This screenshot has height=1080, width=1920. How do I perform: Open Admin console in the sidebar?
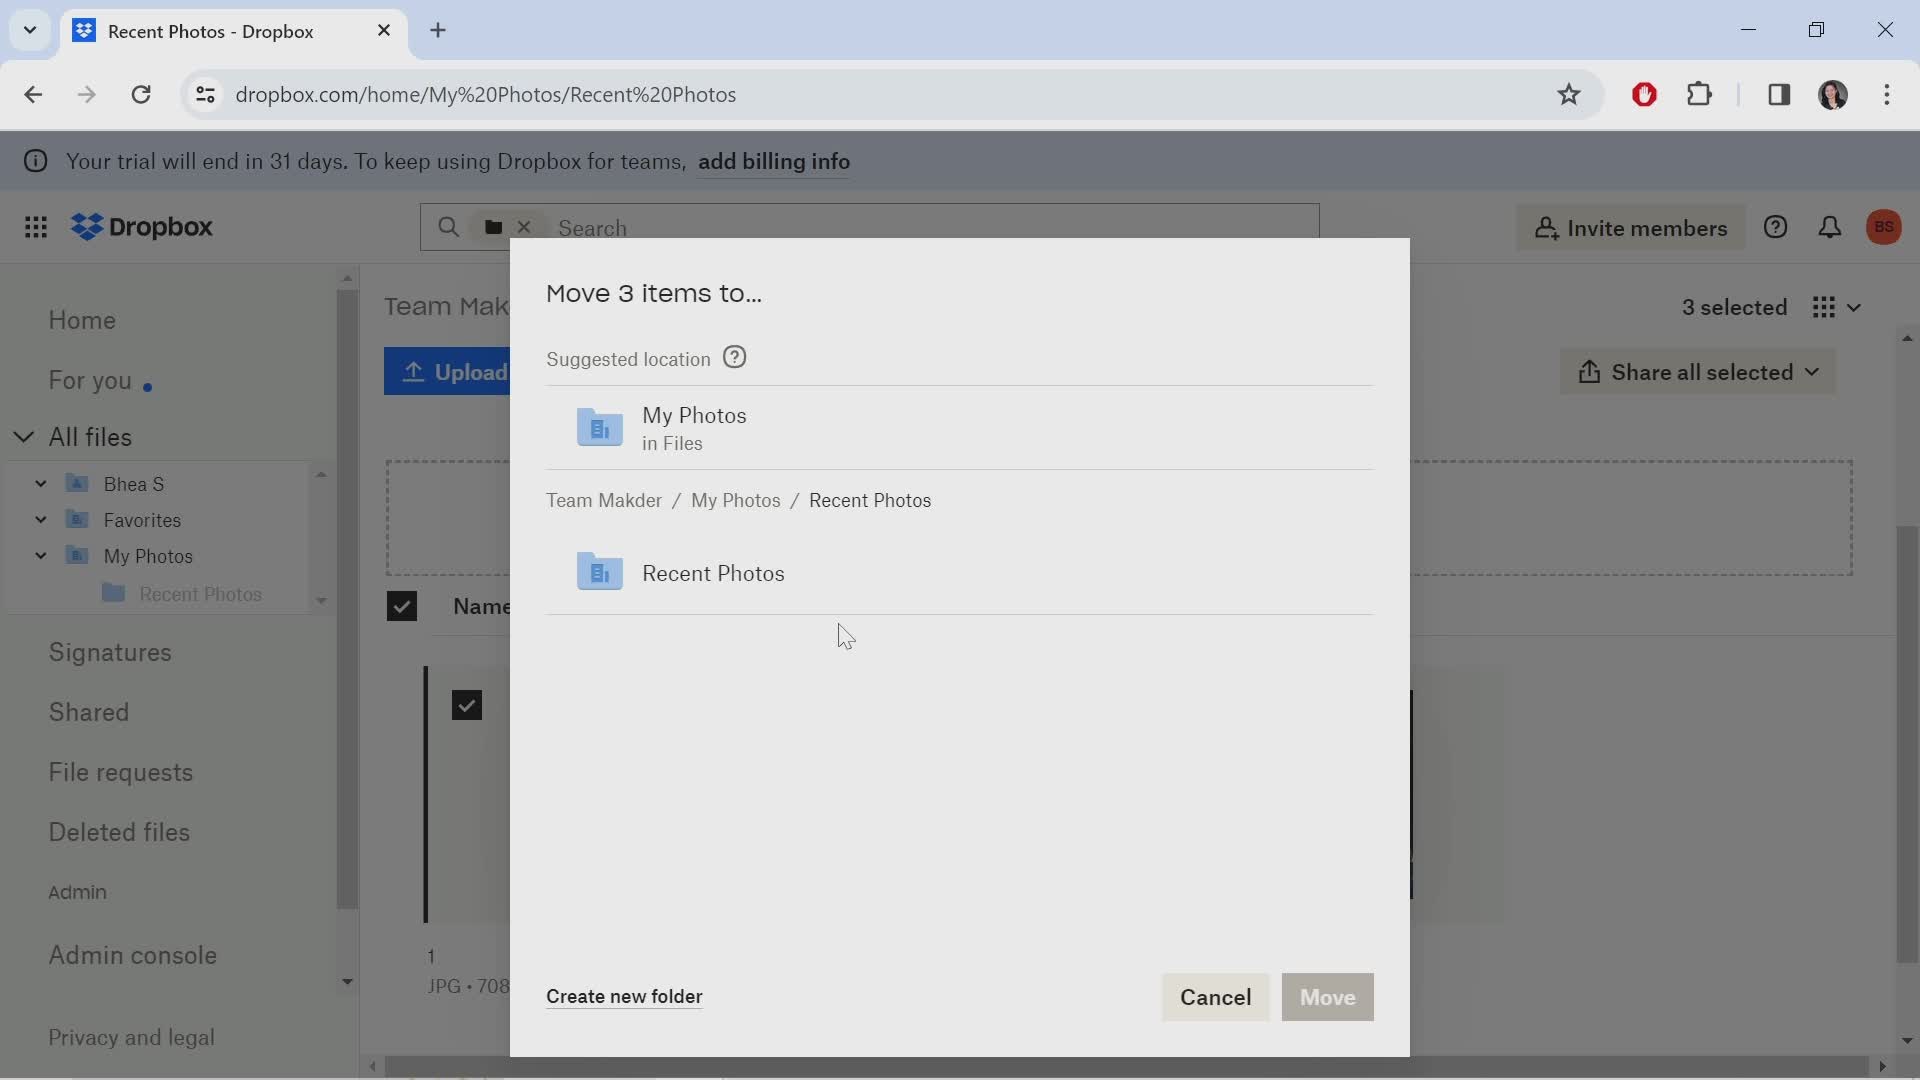[x=133, y=955]
